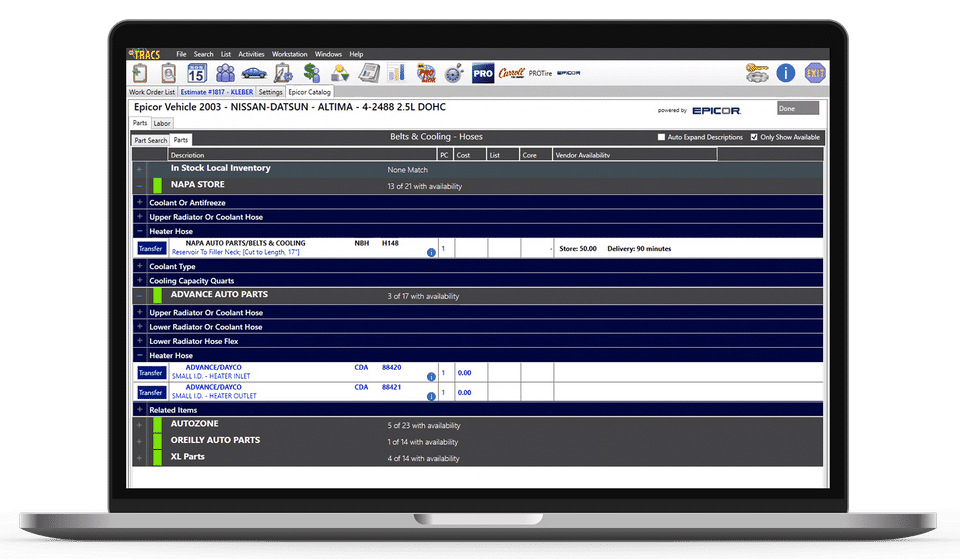The height and width of the screenshot is (559, 960).
Task: Click the red EXIT icon
Action: point(815,73)
